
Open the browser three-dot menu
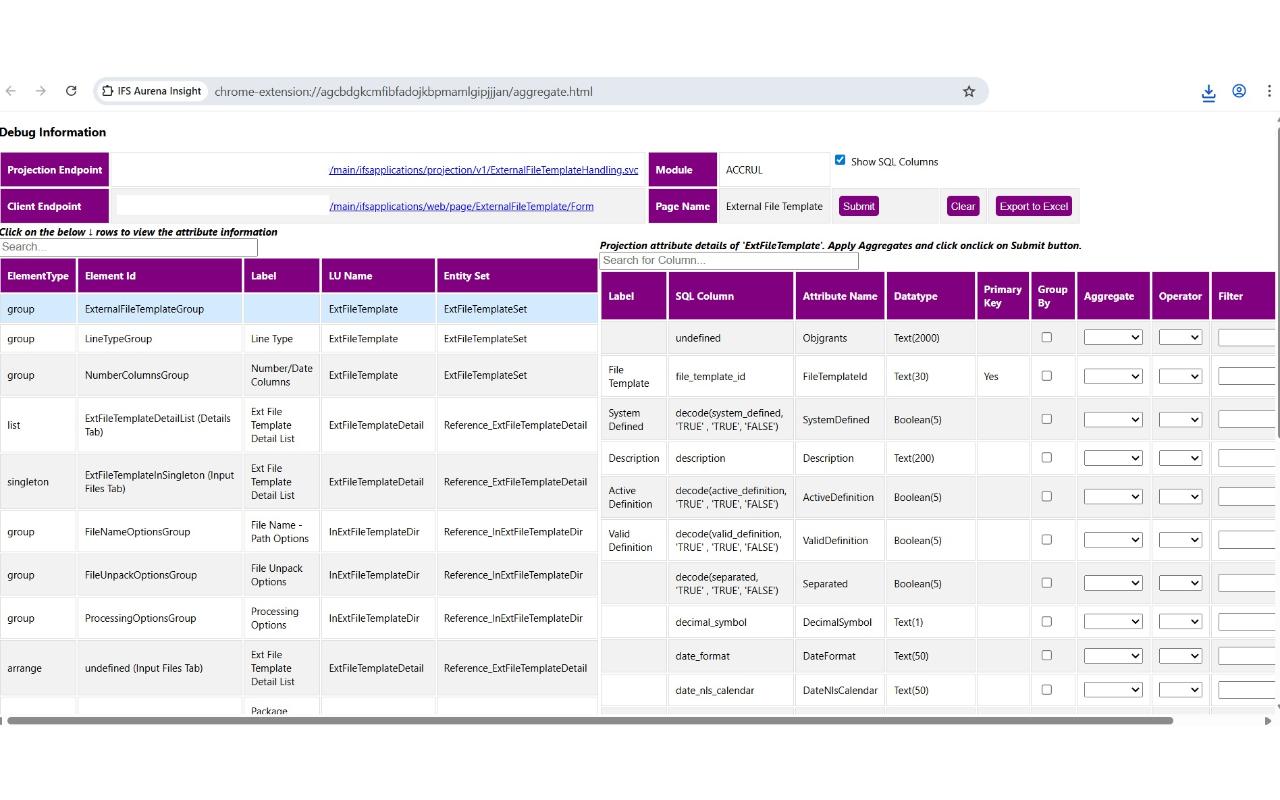pyautogui.click(x=1269, y=91)
